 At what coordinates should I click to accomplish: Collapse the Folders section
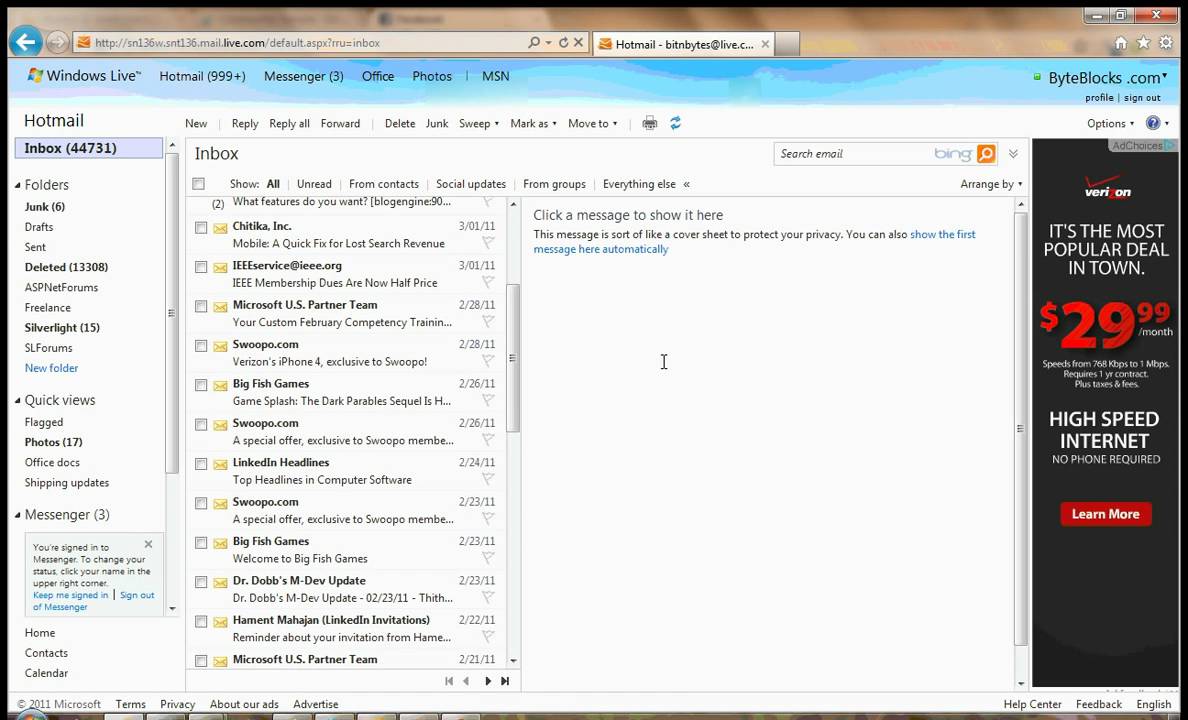click(x=17, y=185)
